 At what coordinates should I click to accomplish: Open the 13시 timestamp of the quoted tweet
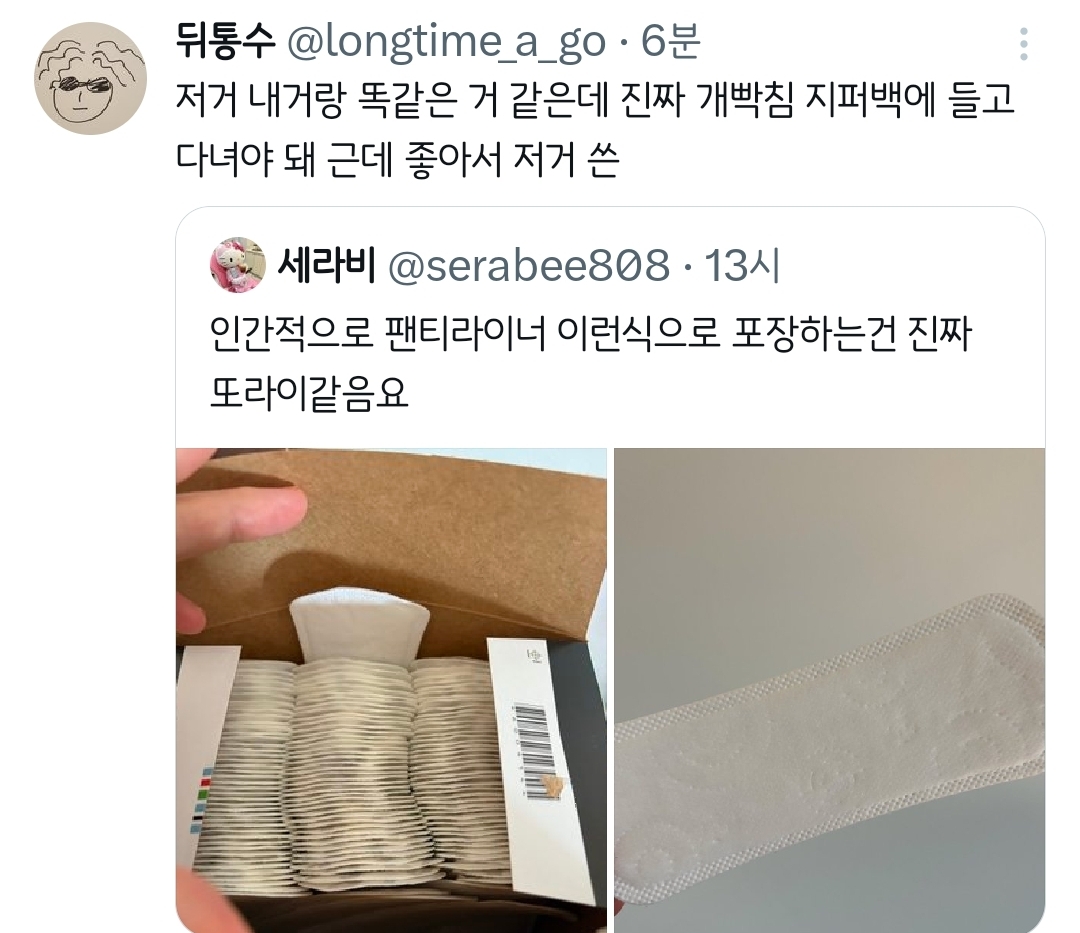point(743,265)
